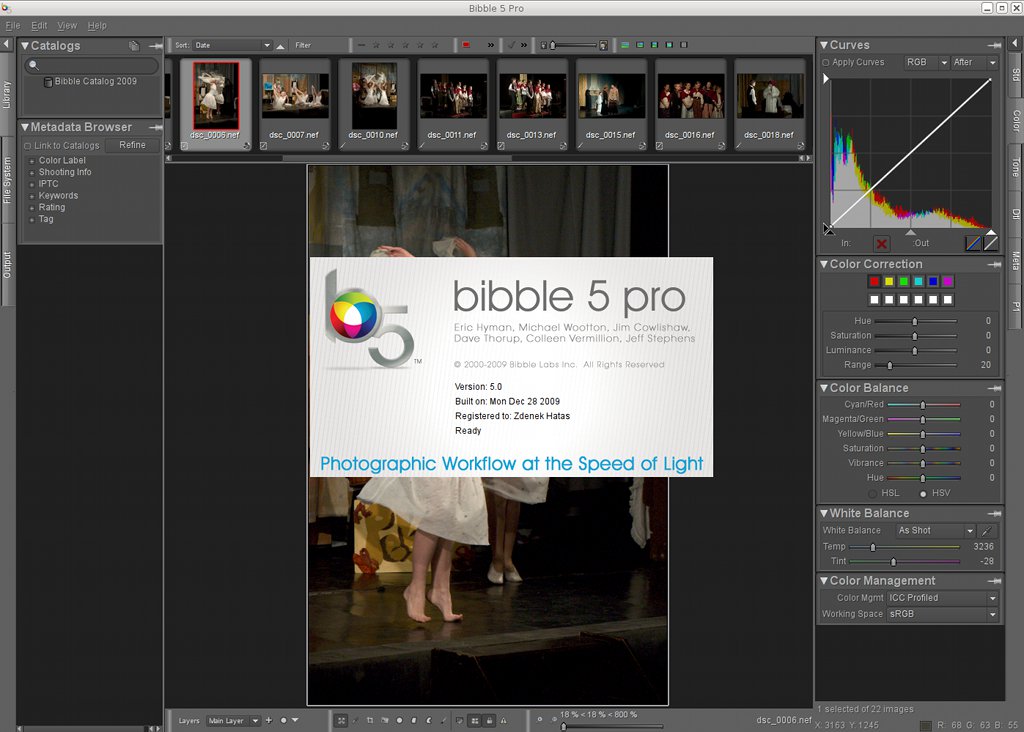1024x732 pixels.
Task: Click the red X curve reset icon
Action: (x=881, y=243)
